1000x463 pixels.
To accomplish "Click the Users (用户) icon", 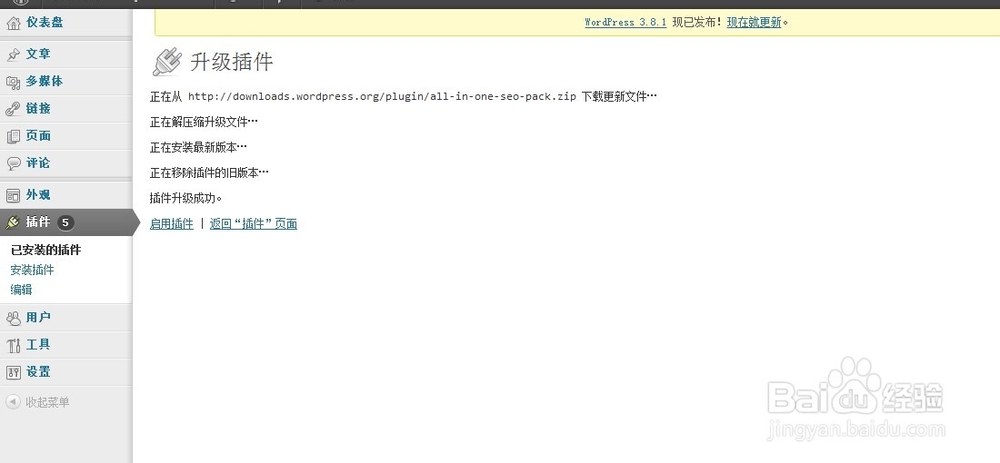I will [x=13, y=318].
